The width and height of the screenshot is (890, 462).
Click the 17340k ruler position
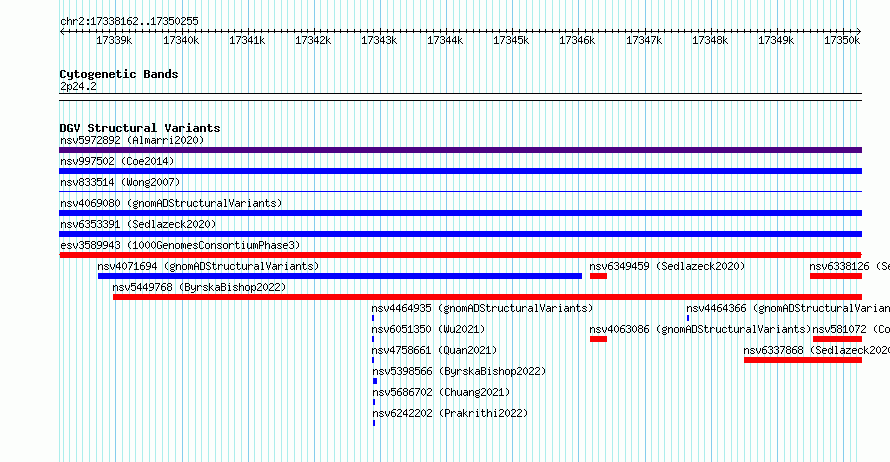coord(181,40)
